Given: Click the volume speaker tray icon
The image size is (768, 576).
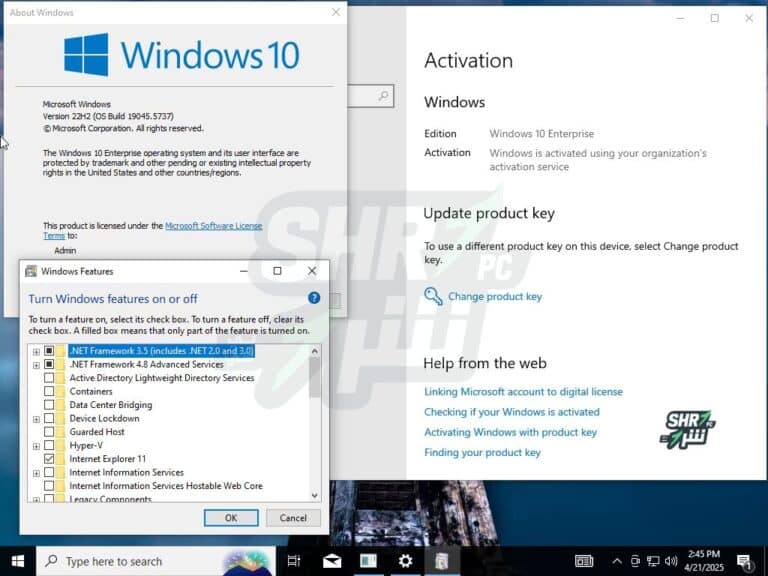Looking at the screenshot, I should point(671,561).
